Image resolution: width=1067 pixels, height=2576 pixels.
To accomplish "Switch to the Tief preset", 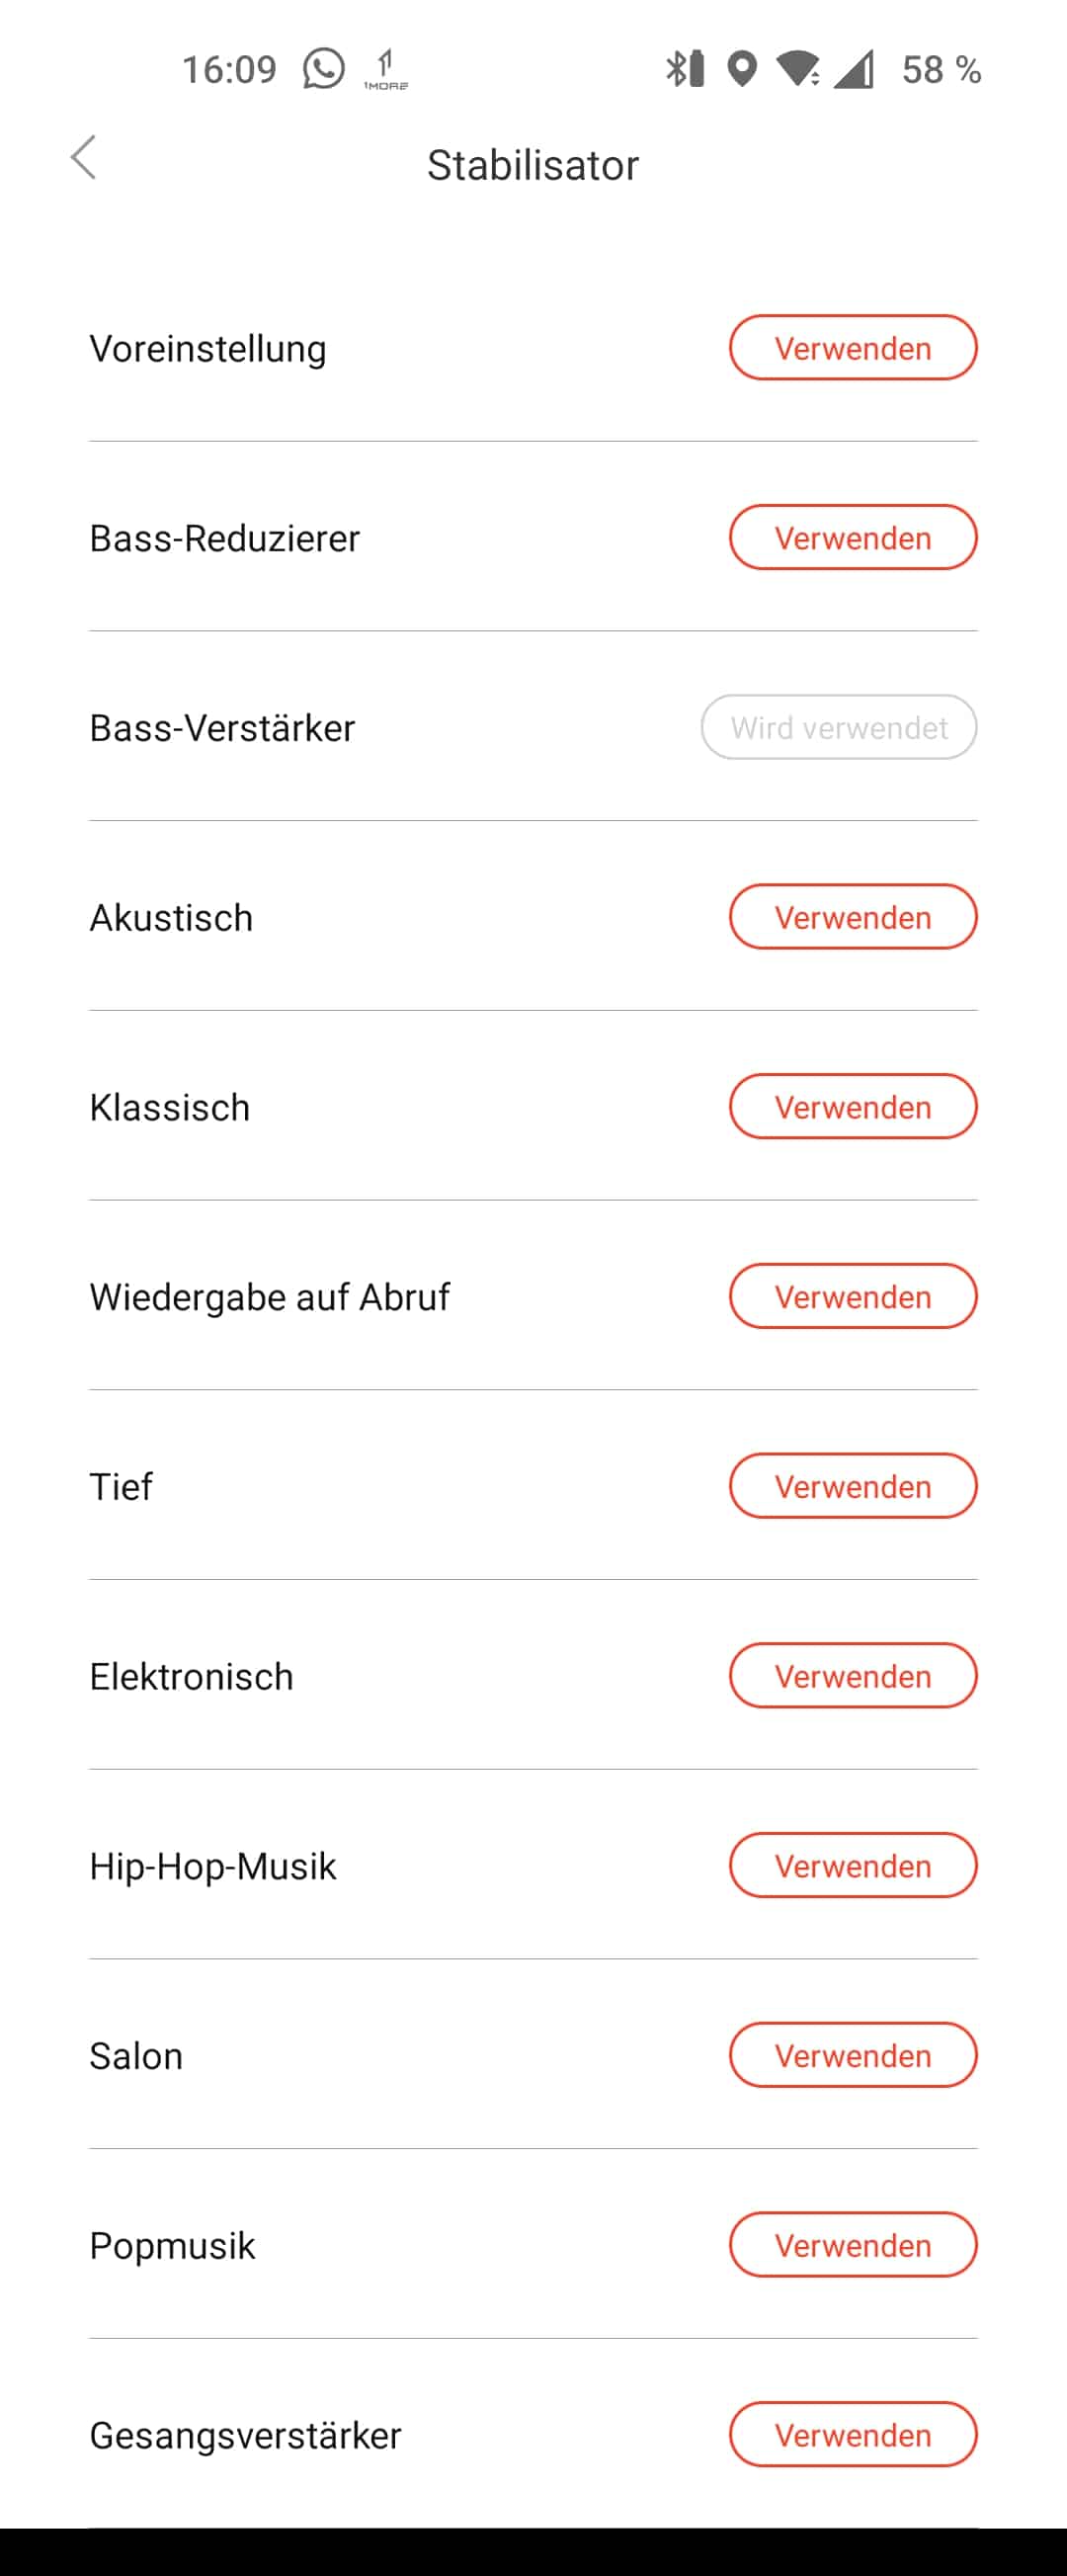I will (852, 1486).
